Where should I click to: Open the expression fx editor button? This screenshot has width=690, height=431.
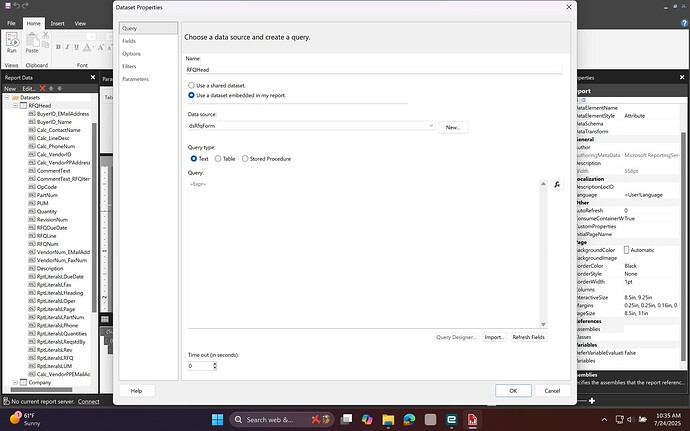(557, 184)
